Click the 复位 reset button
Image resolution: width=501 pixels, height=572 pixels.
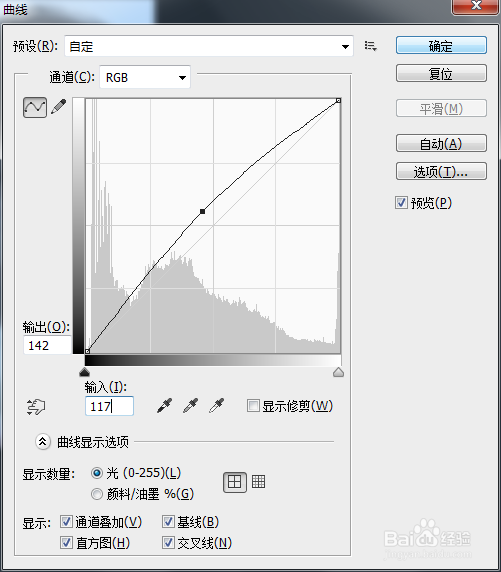(x=441, y=74)
